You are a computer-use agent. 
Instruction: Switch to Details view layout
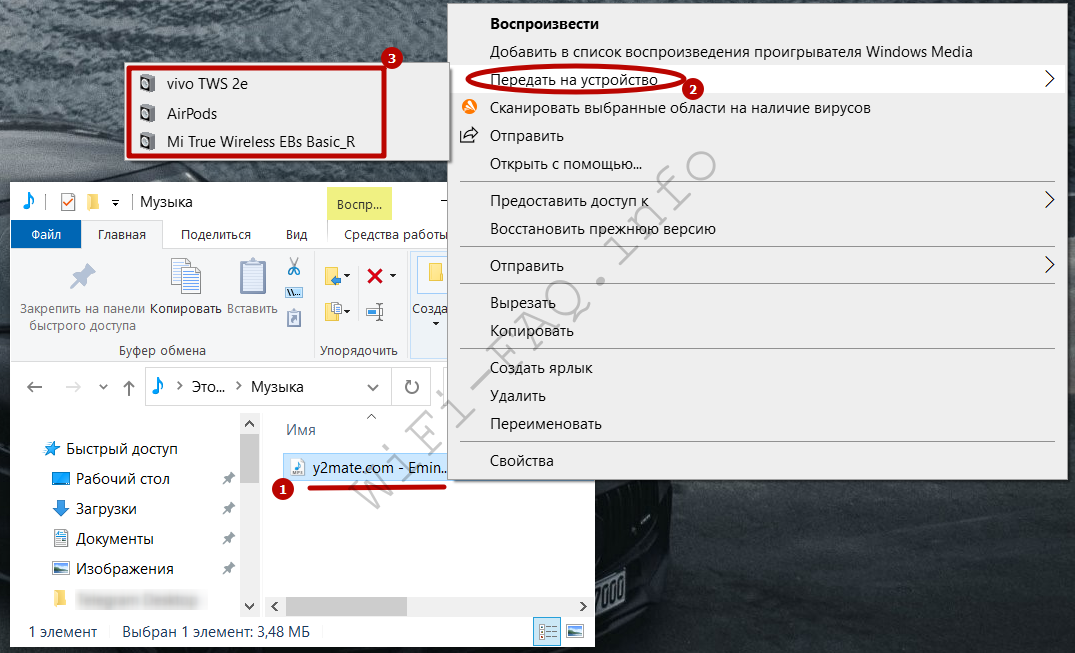point(548,631)
